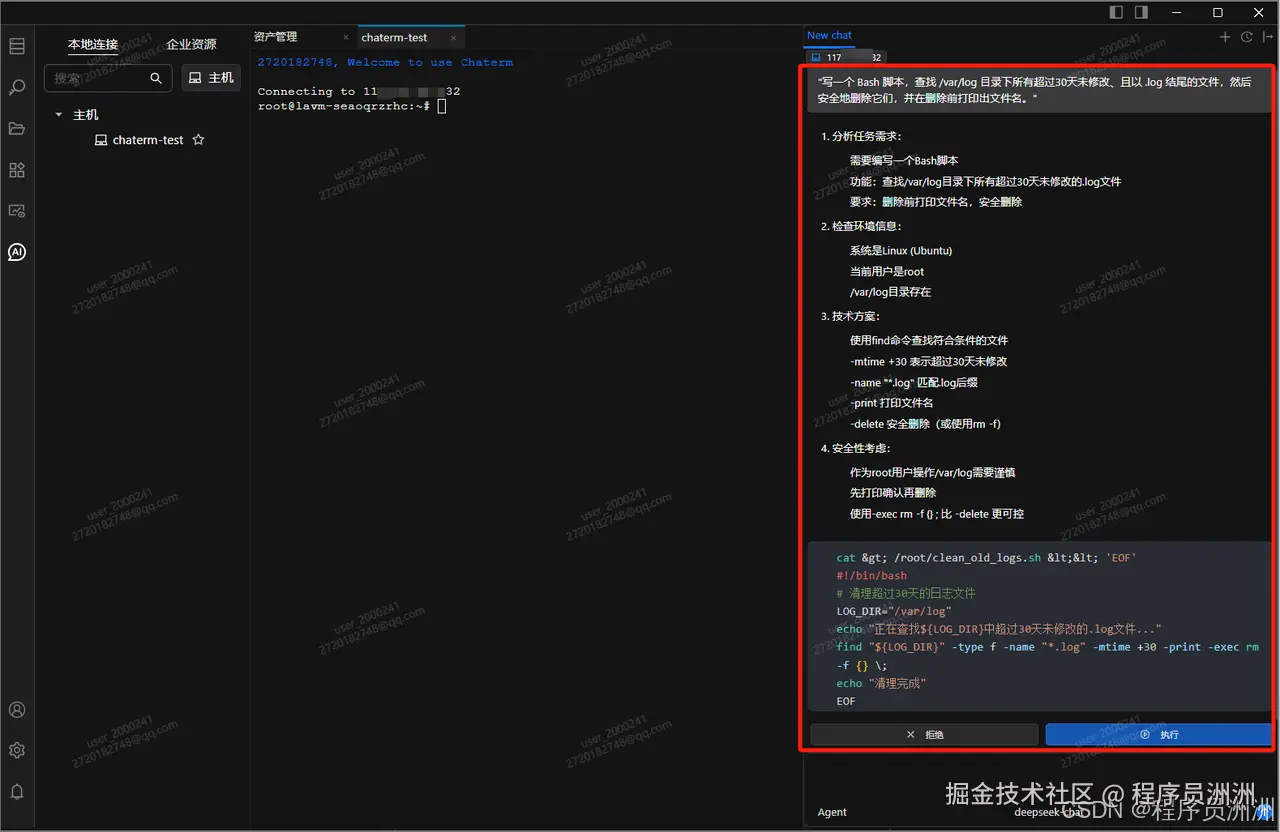Open the AI chat icon in the sidebar

tap(16, 252)
